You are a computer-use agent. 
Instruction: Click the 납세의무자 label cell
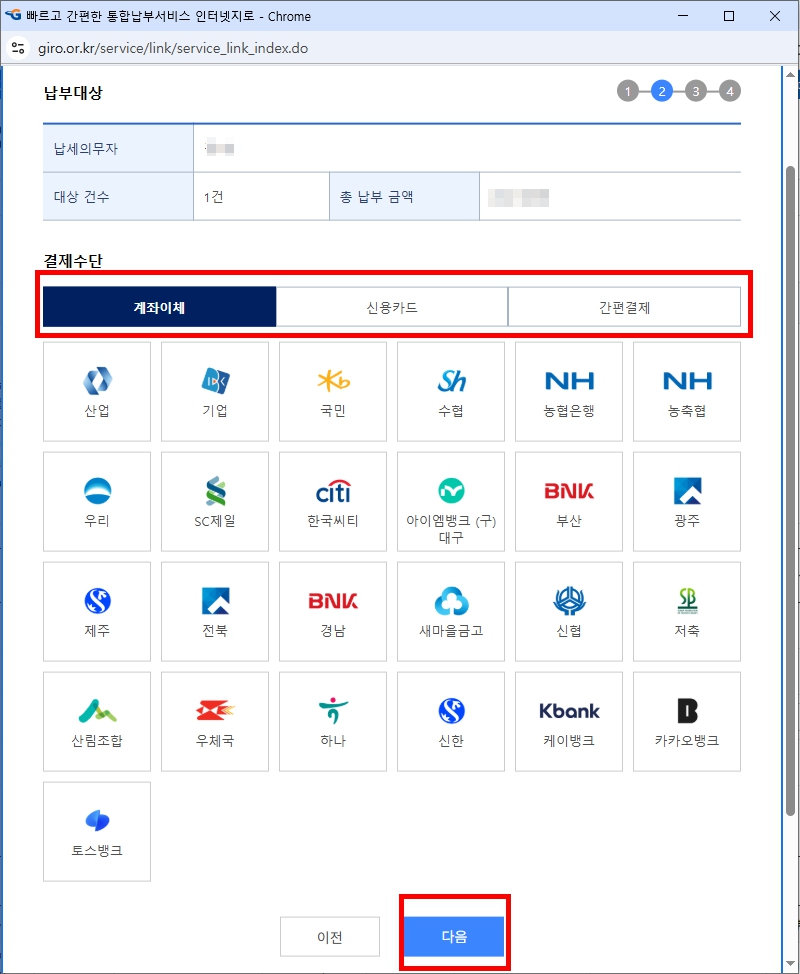pyautogui.click(x=118, y=148)
